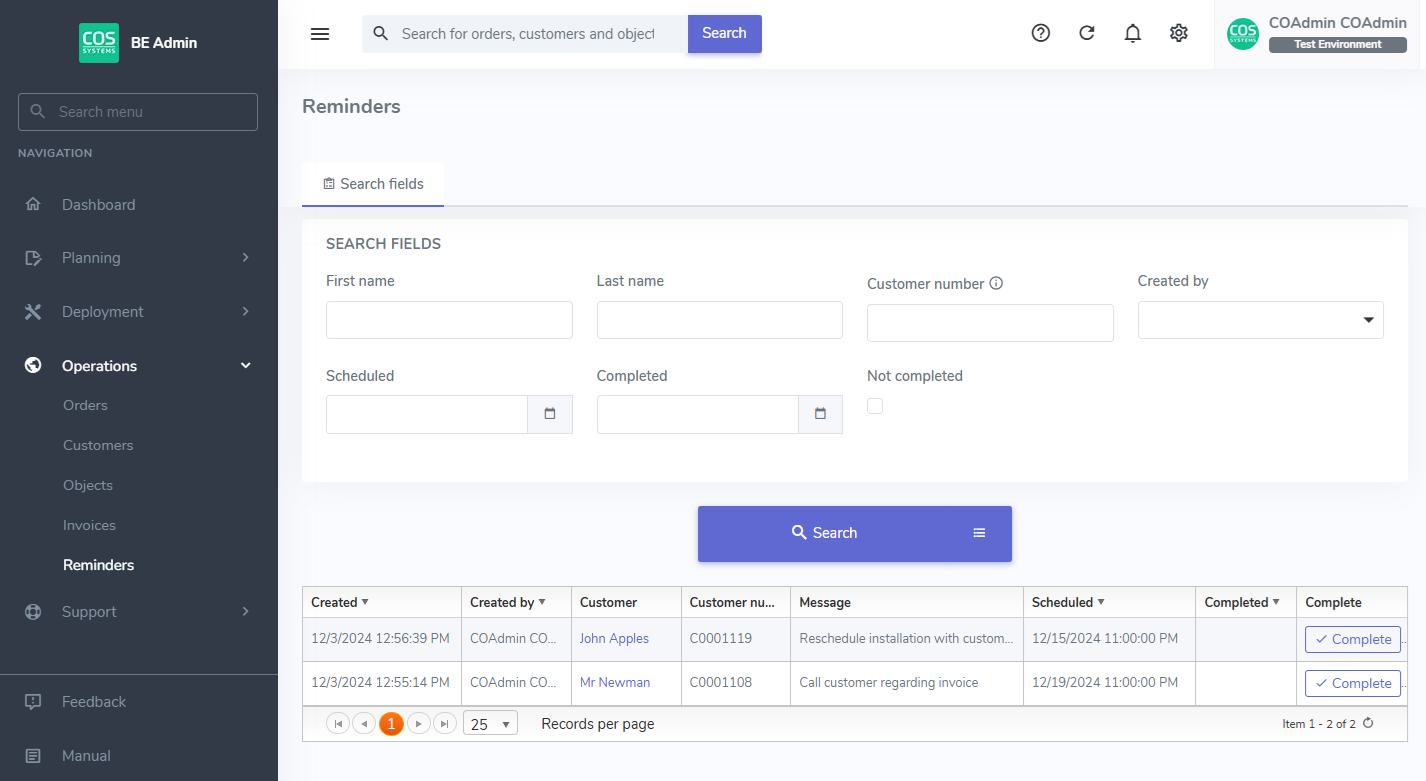Click the COS Systems logo in sidebar
This screenshot has height=781, width=1426.
(99, 43)
